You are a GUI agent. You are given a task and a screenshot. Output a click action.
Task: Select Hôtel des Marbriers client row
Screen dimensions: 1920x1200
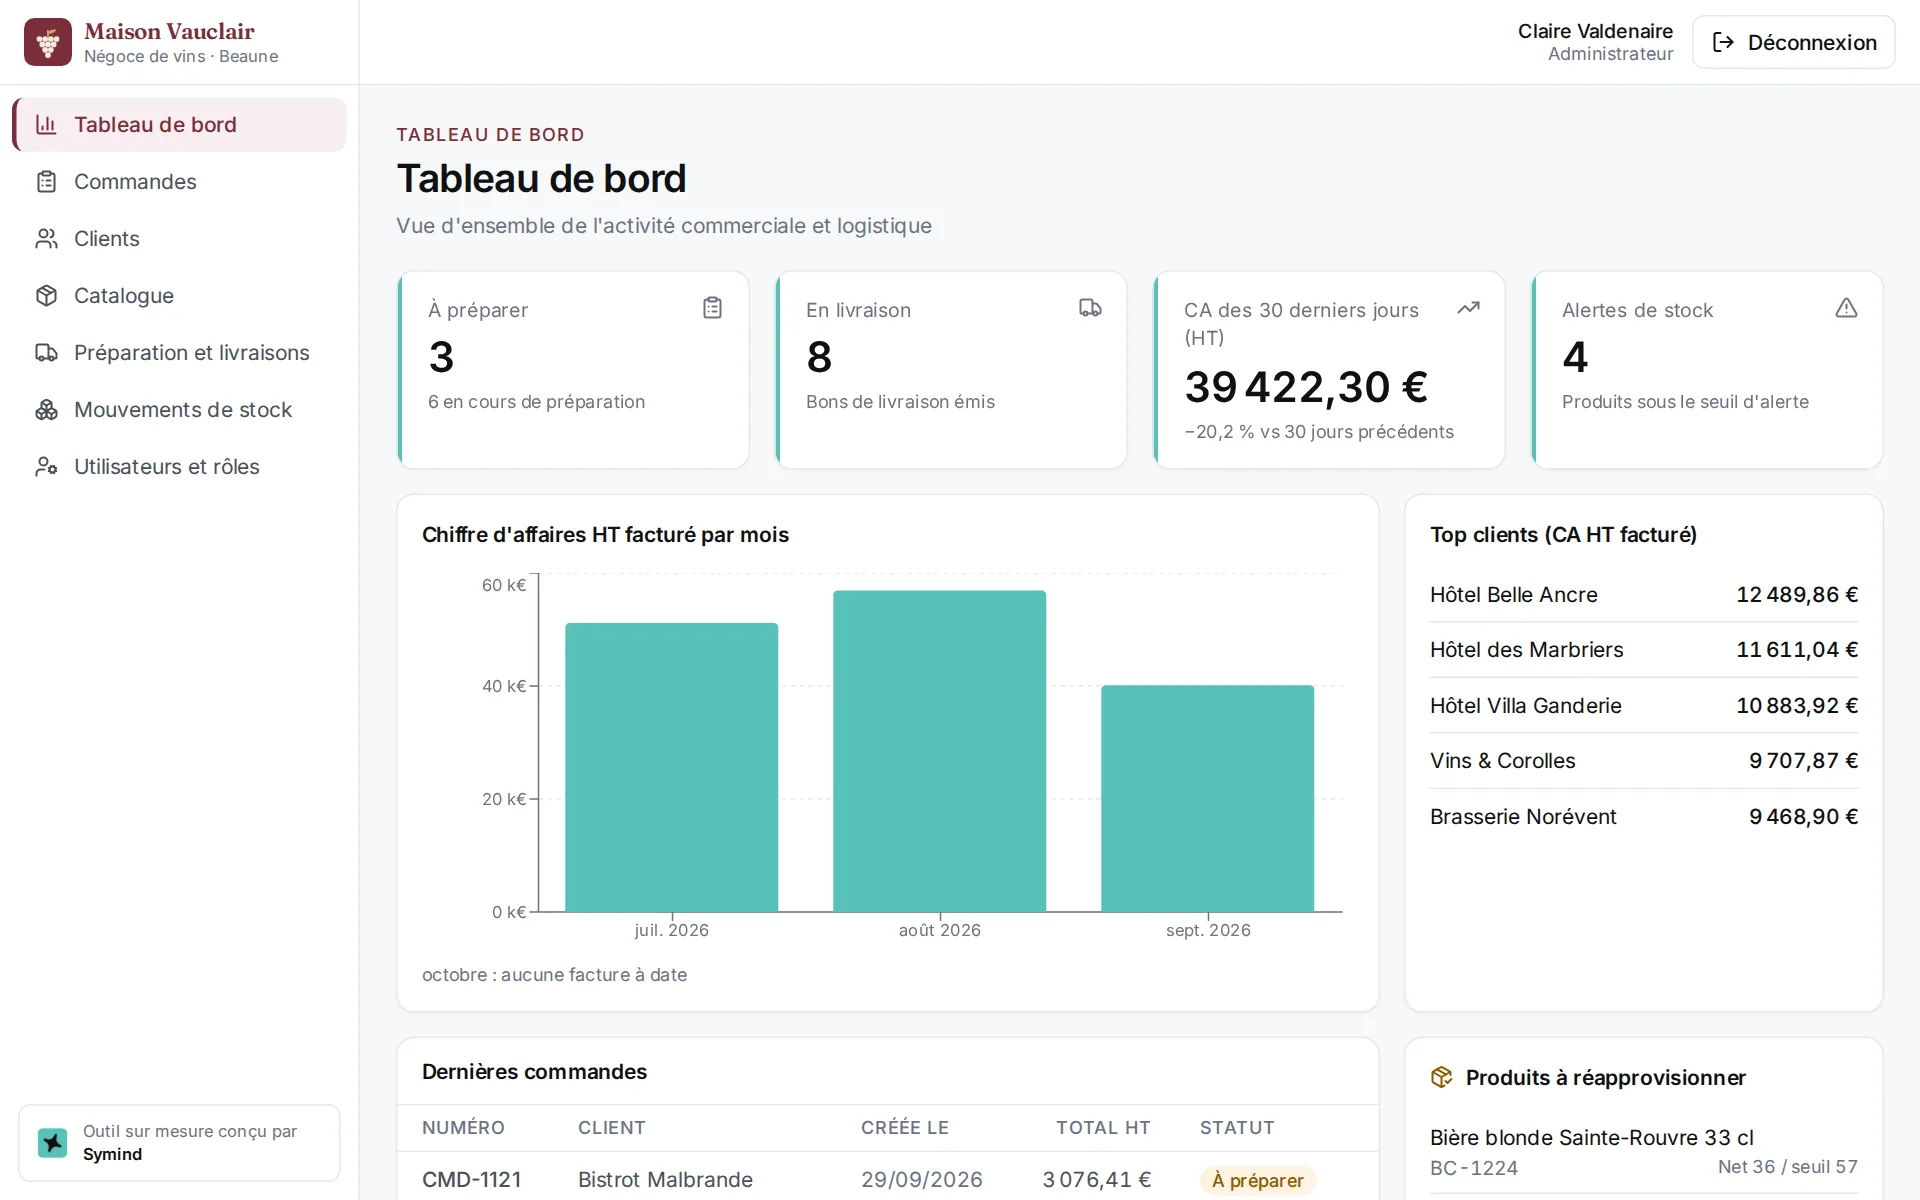point(1644,650)
